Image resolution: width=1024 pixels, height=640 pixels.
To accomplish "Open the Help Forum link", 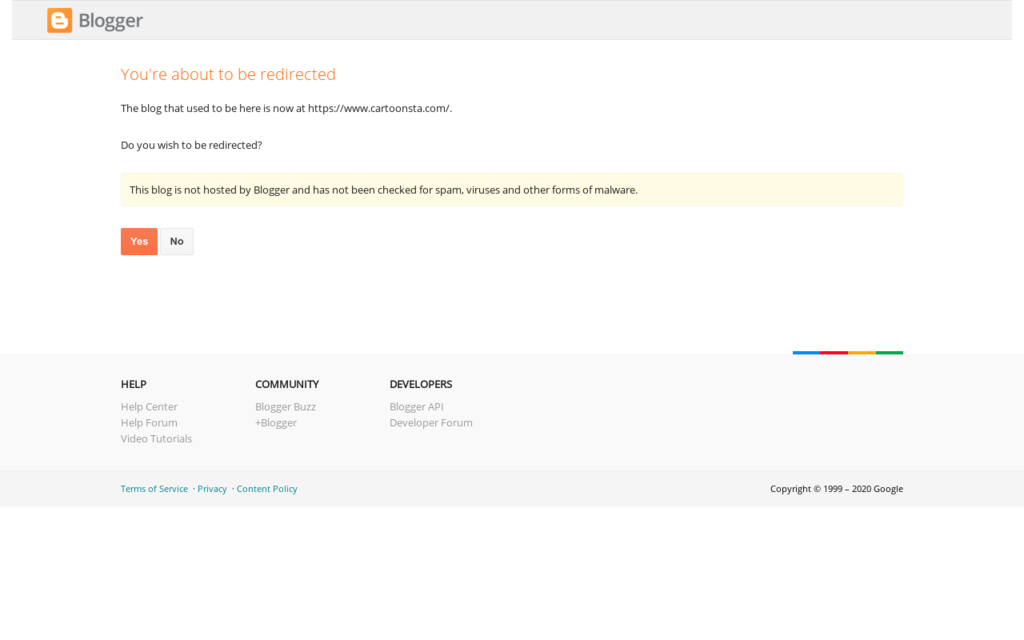I will pyautogui.click(x=149, y=423).
